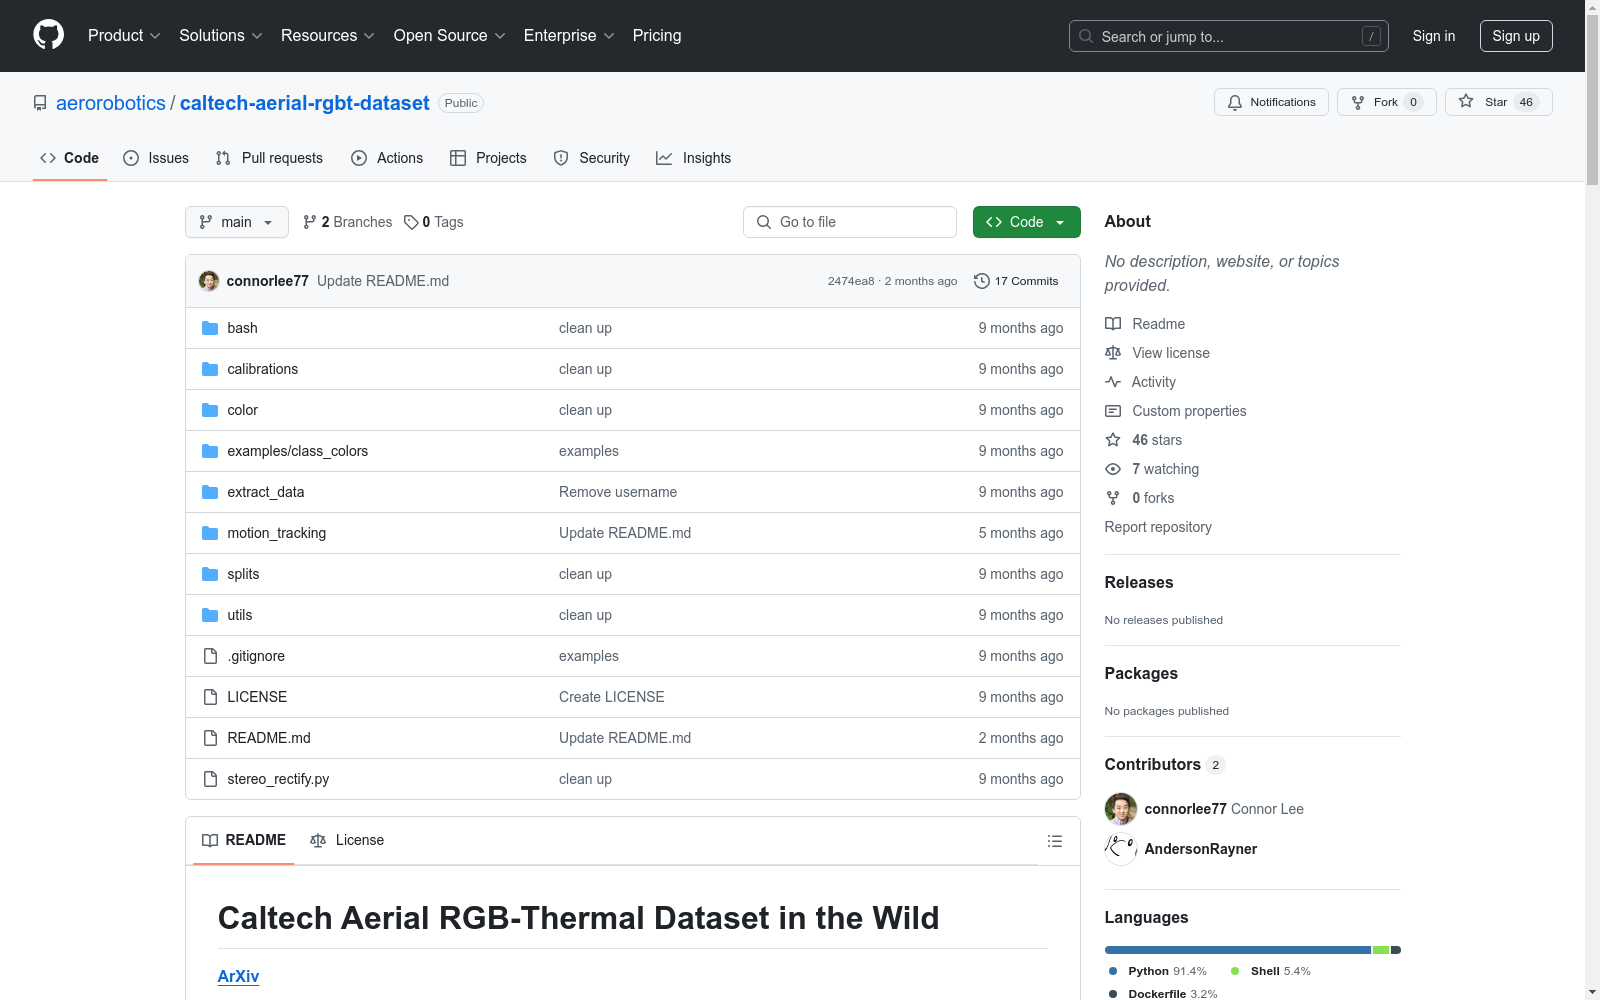Open the examples/class_colors folder

(298, 451)
